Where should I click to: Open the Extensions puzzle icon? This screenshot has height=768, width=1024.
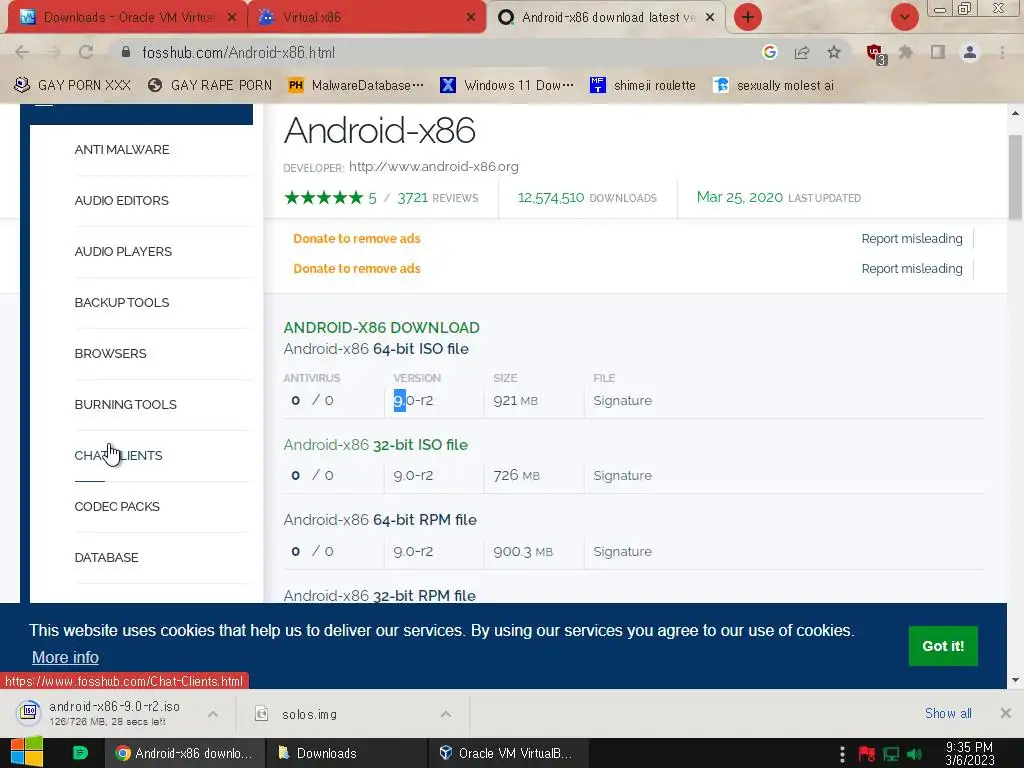(906, 52)
